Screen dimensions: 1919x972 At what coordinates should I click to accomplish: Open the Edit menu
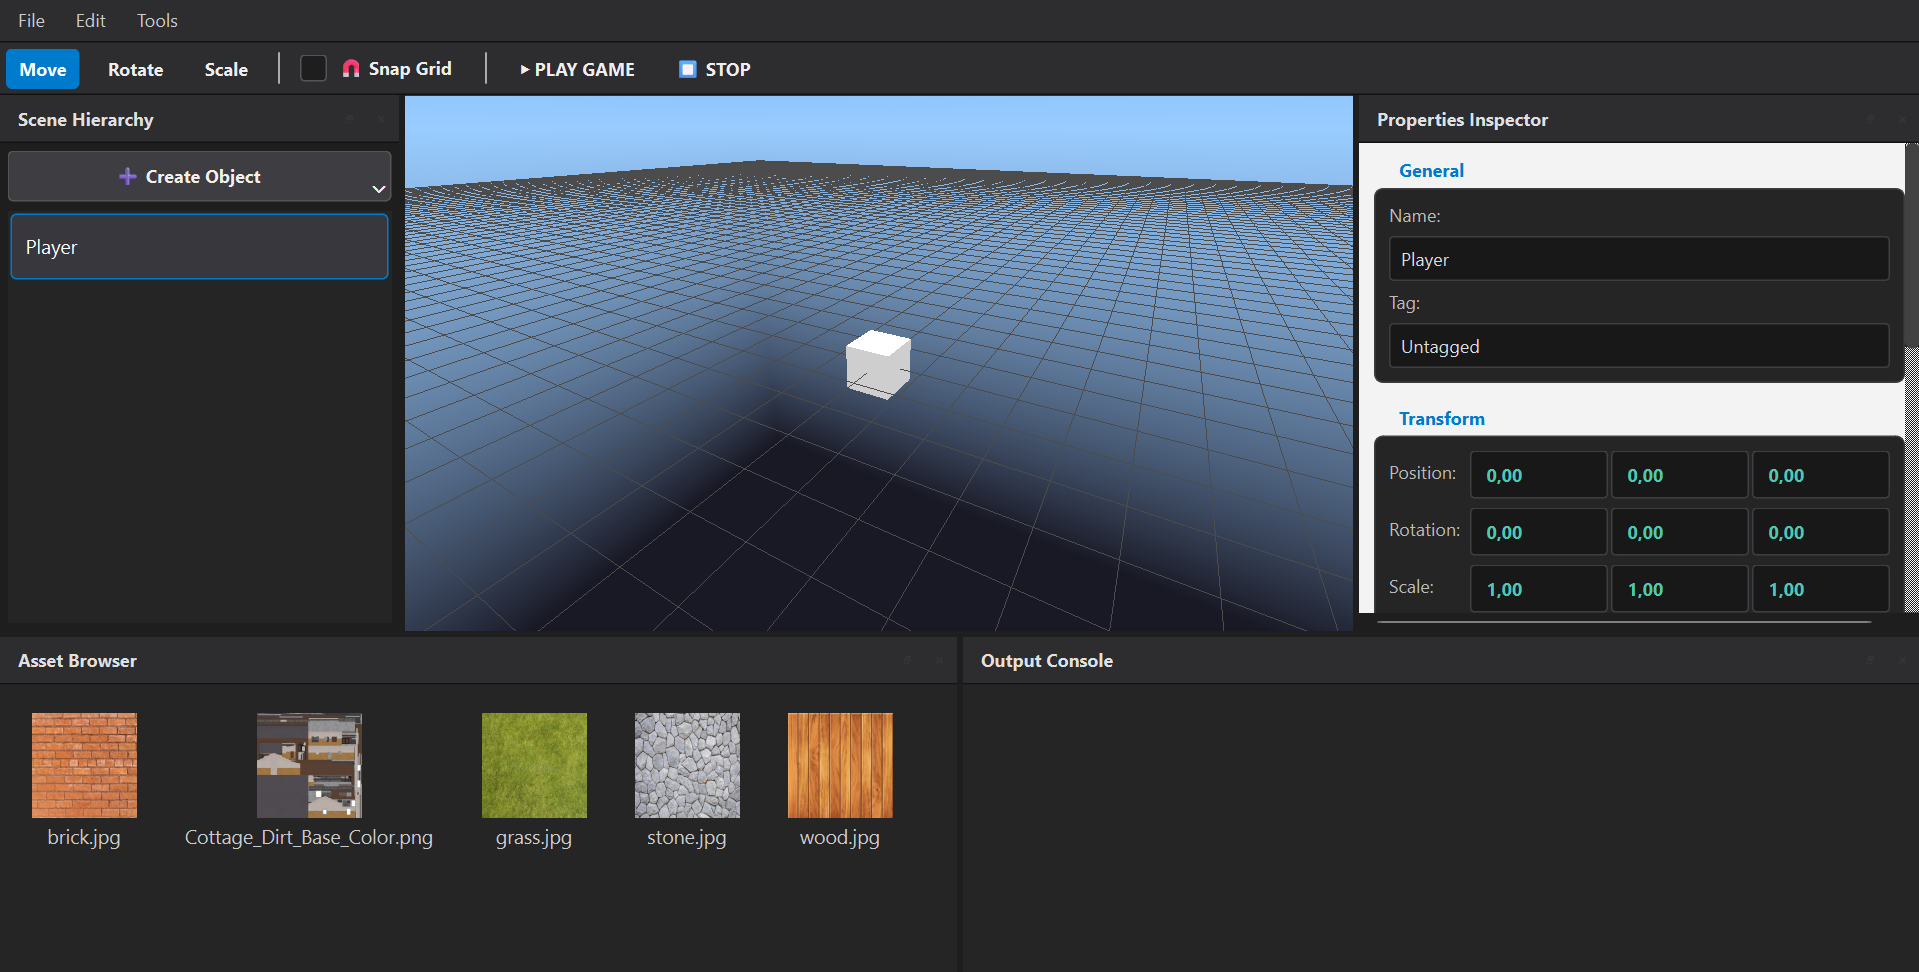(x=89, y=20)
